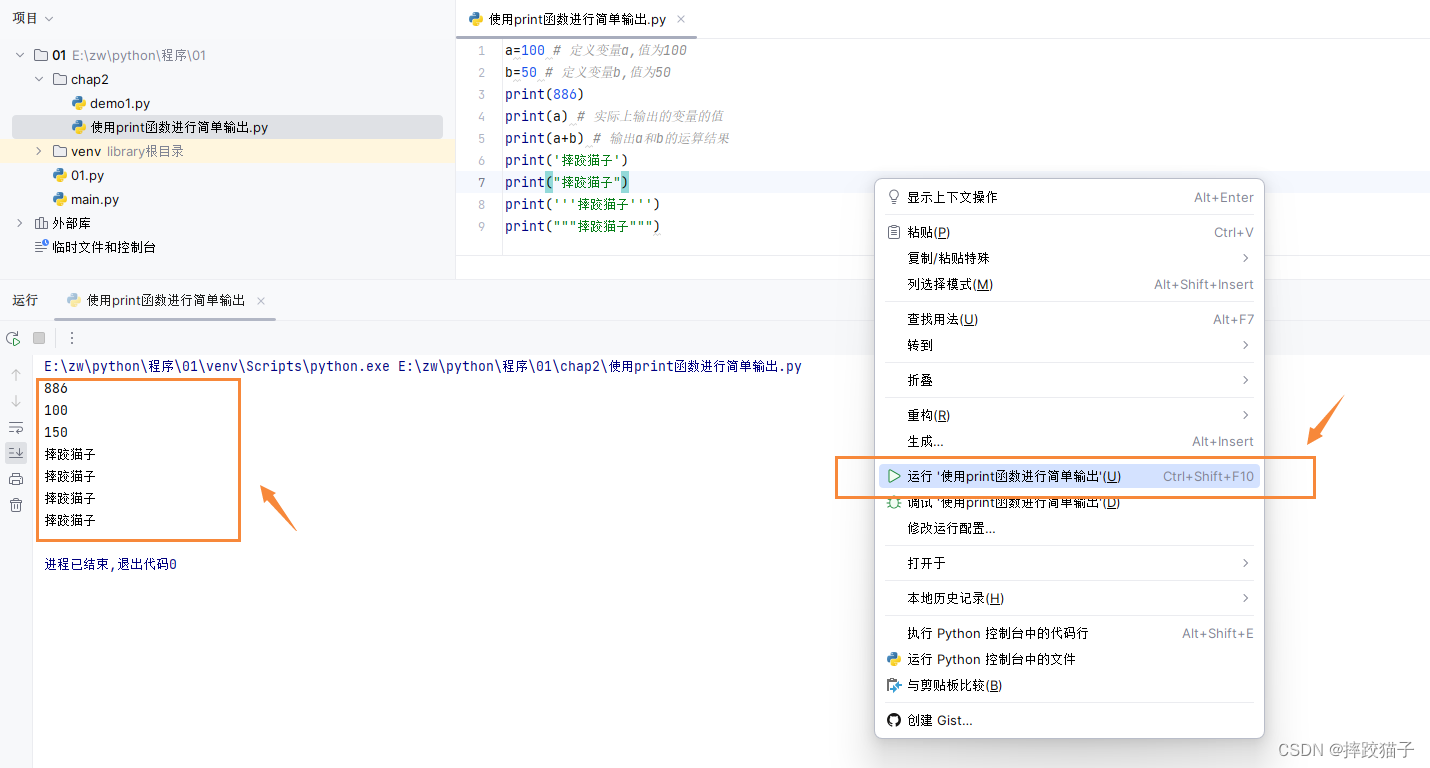Clear console with the trash can icon
Viewport: 1430px width, 768px height.
tap(16, 505)
